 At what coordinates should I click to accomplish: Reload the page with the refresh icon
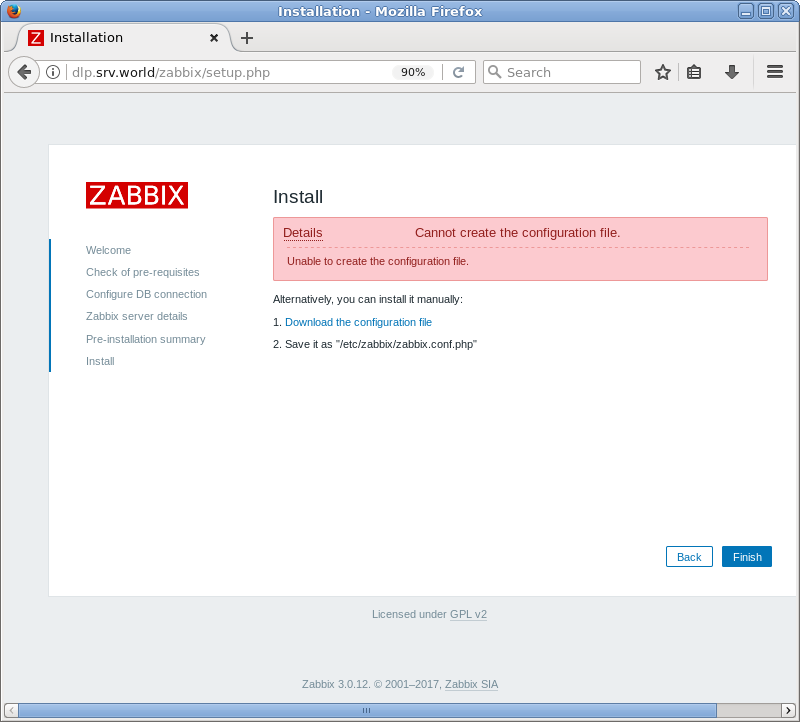coord(458,72)
